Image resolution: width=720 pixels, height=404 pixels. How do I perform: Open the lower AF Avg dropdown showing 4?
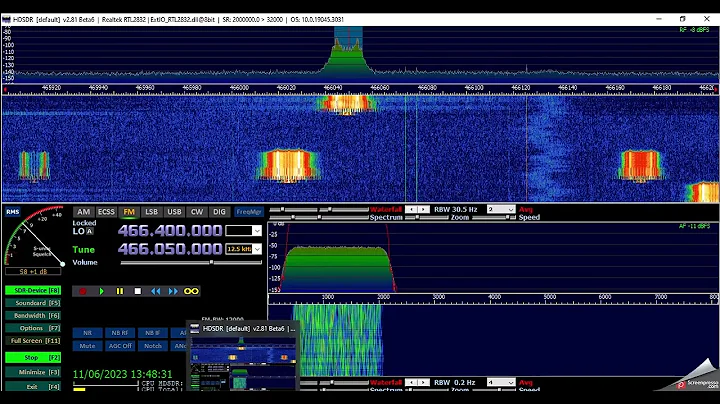pyautogui.click(x=501, y=382)
